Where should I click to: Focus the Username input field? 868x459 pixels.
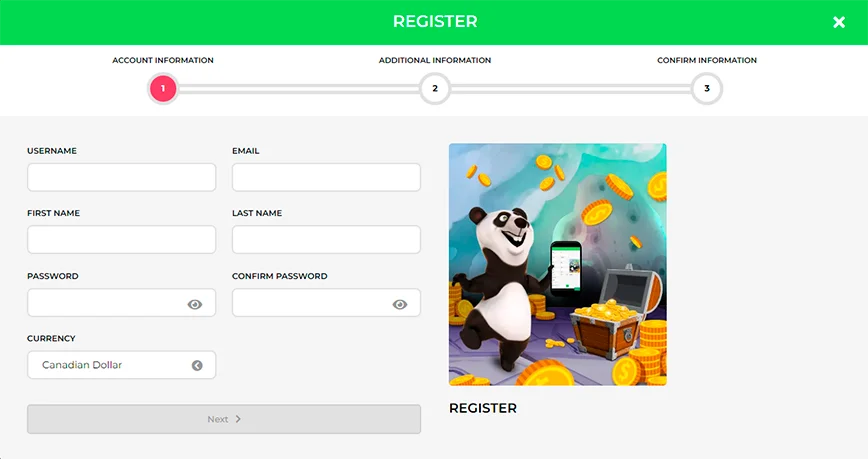[121, 177]
